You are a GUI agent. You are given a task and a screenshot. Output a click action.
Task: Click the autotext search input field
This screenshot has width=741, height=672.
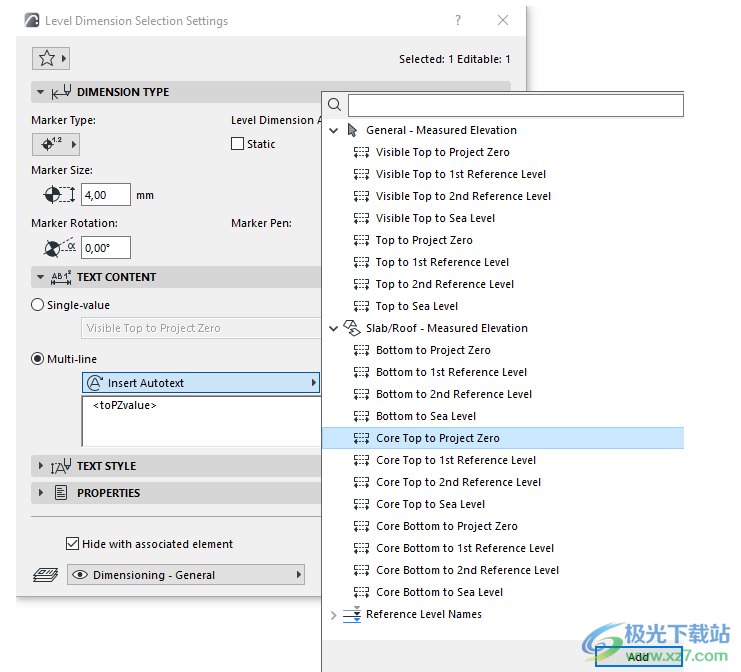click(x=515, y=105)
